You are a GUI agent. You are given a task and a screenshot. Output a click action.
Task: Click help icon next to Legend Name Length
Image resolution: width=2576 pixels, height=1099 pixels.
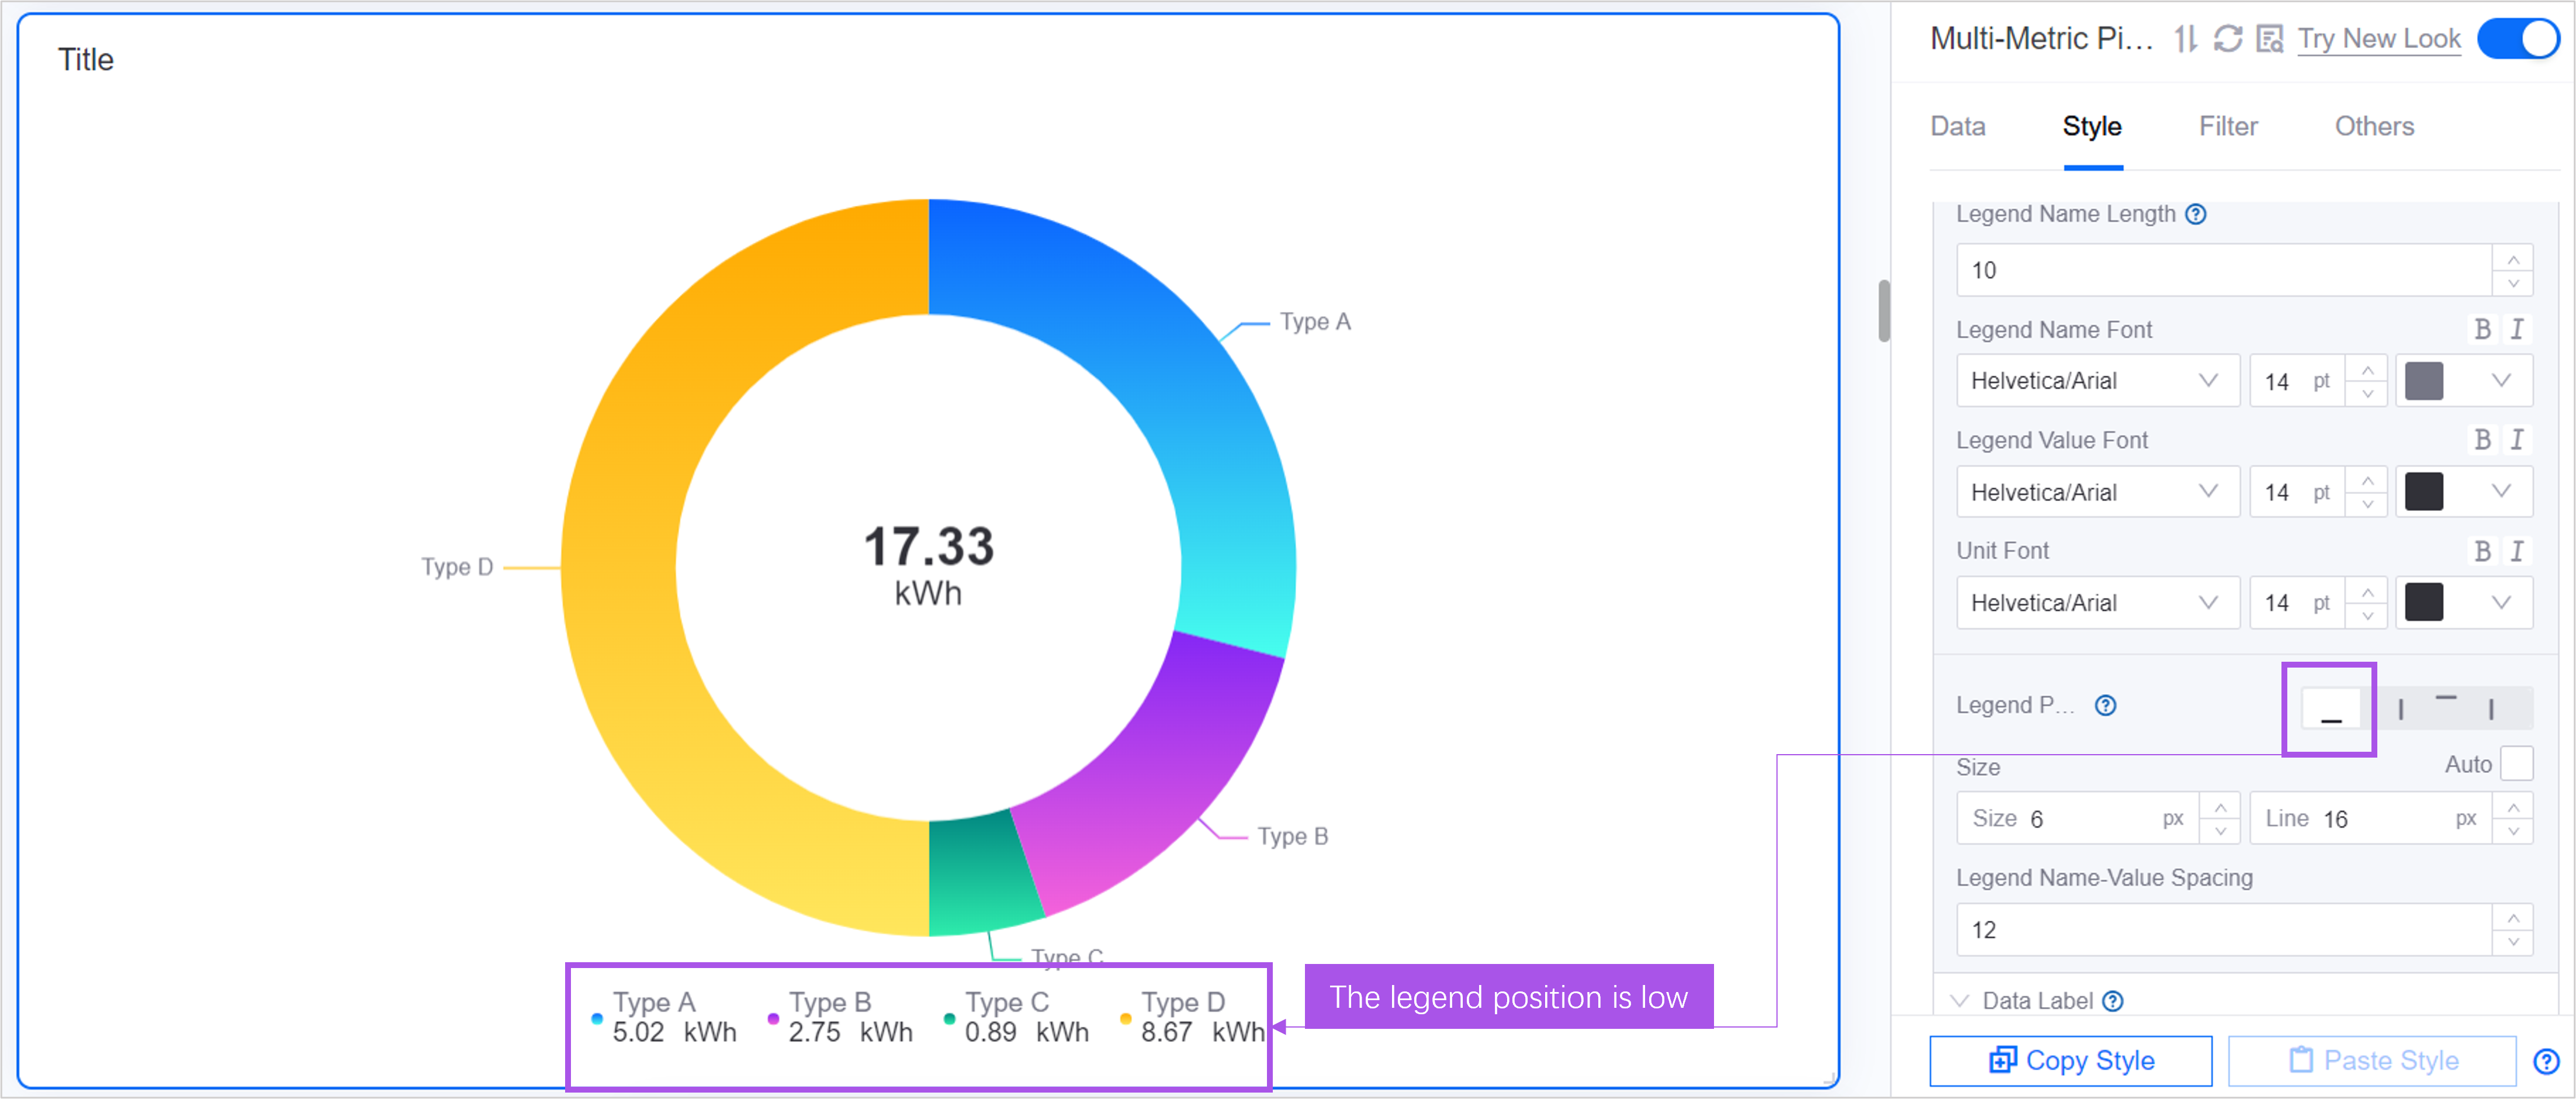2196,214
